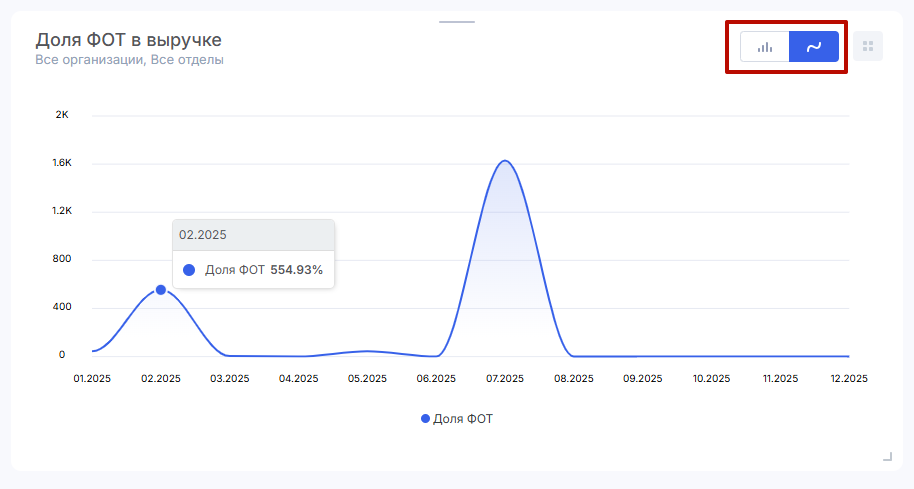Click the resize handle in bottom-right corner
Viewport: 914px width, 489px height.
coord(887,457)
